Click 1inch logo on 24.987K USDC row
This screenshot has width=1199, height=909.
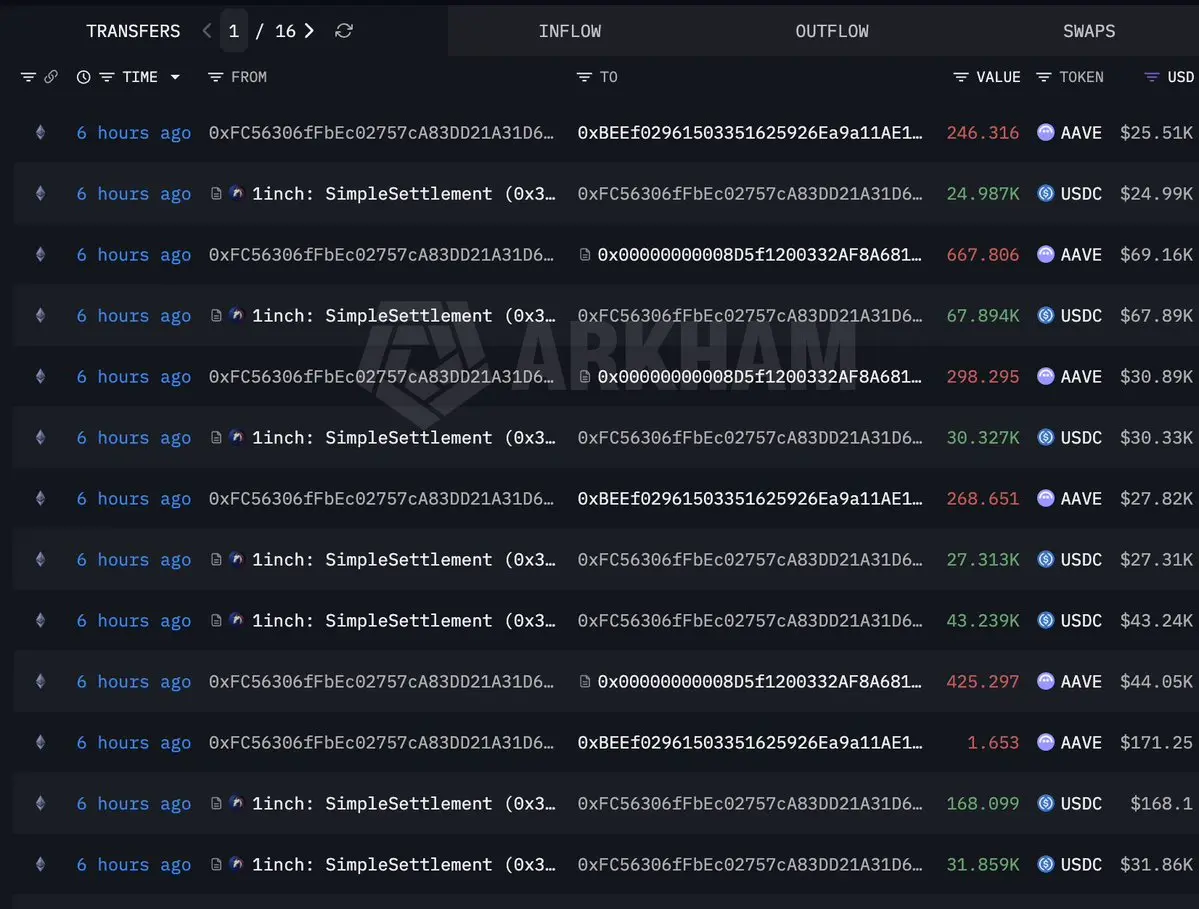(237, 193)
